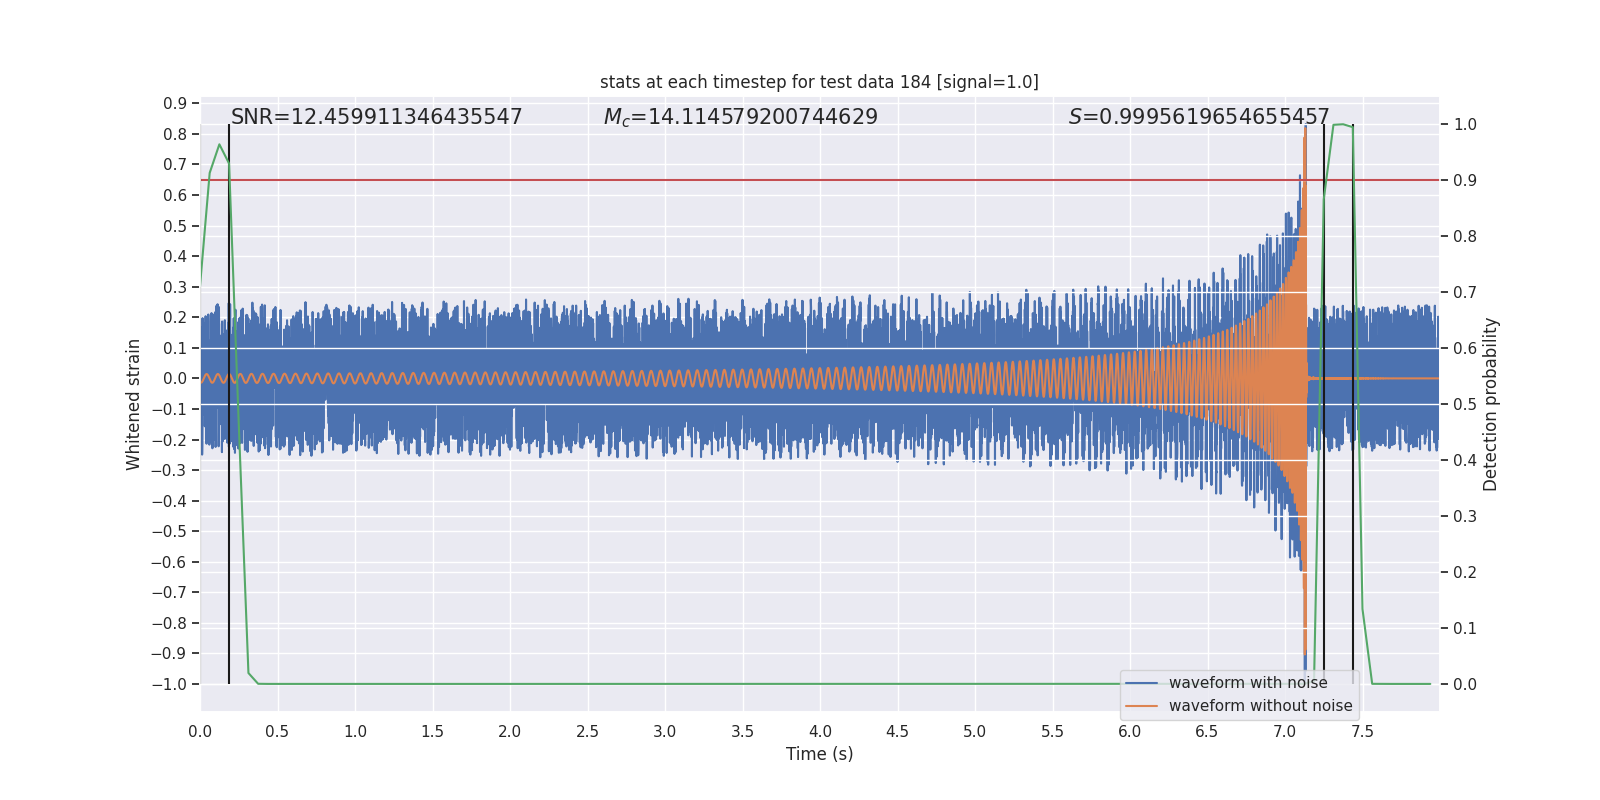The height and width of the screenshot is (800, 1600).
Task: Select the S=0.9995 annotation text
Action: 1198,117
